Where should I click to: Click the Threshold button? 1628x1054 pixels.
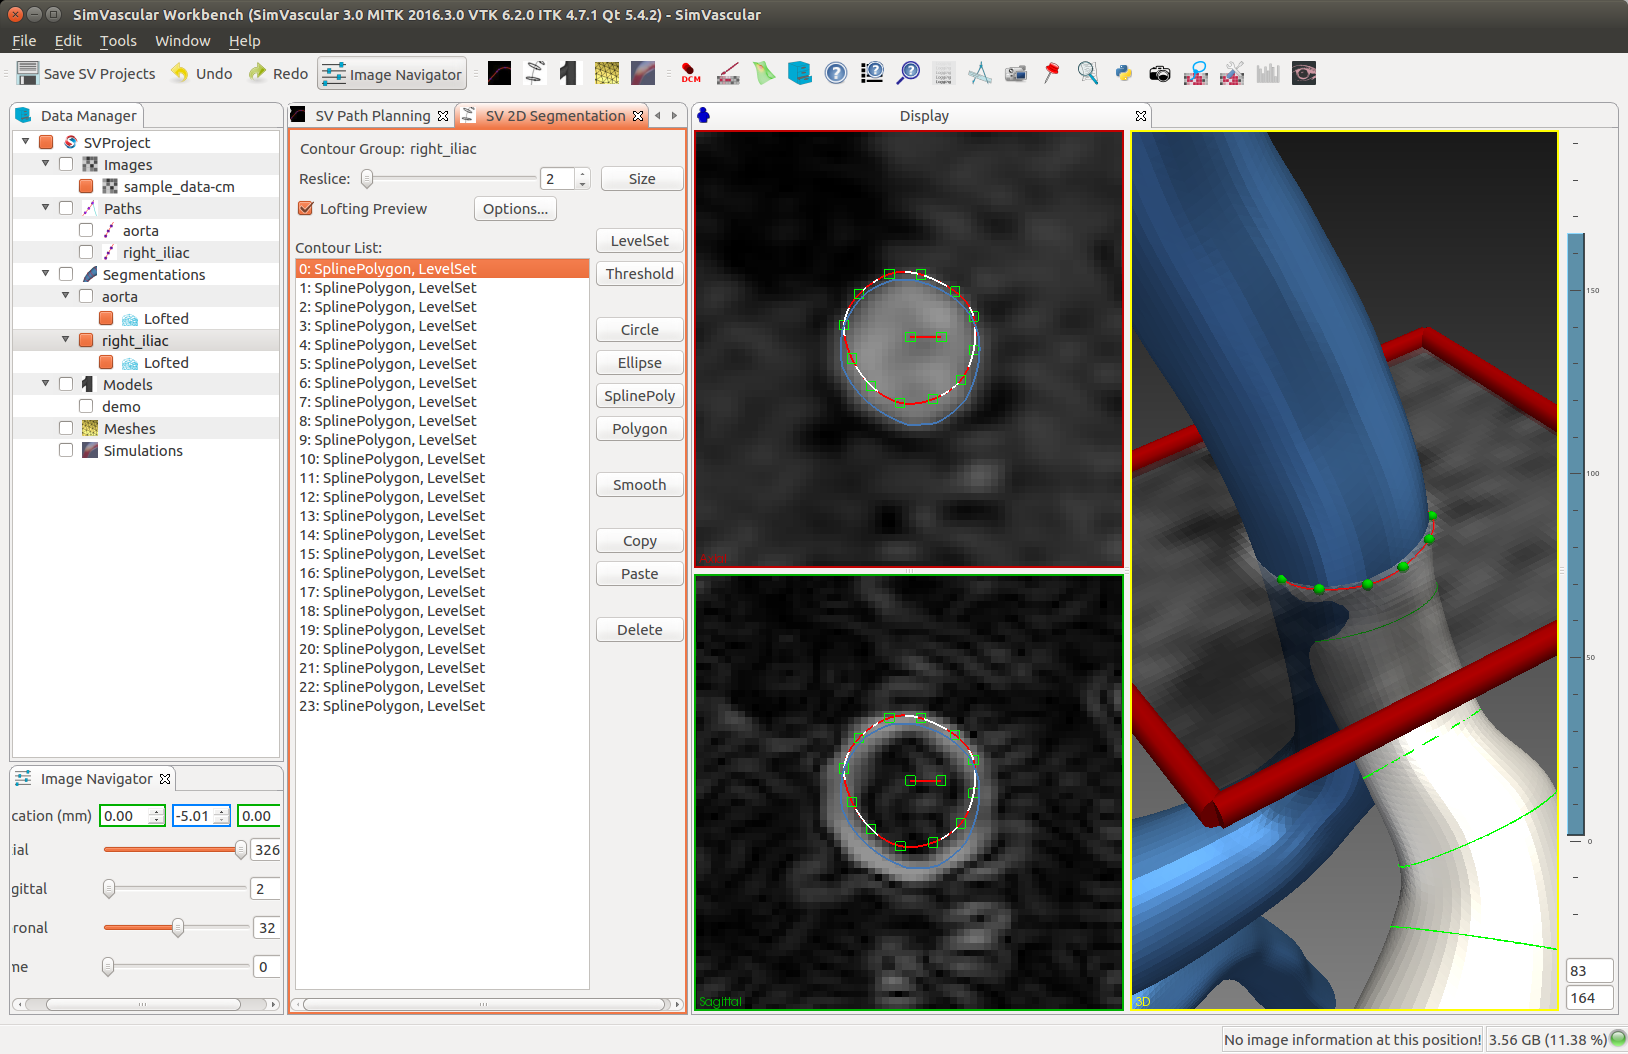coord(640,274)
